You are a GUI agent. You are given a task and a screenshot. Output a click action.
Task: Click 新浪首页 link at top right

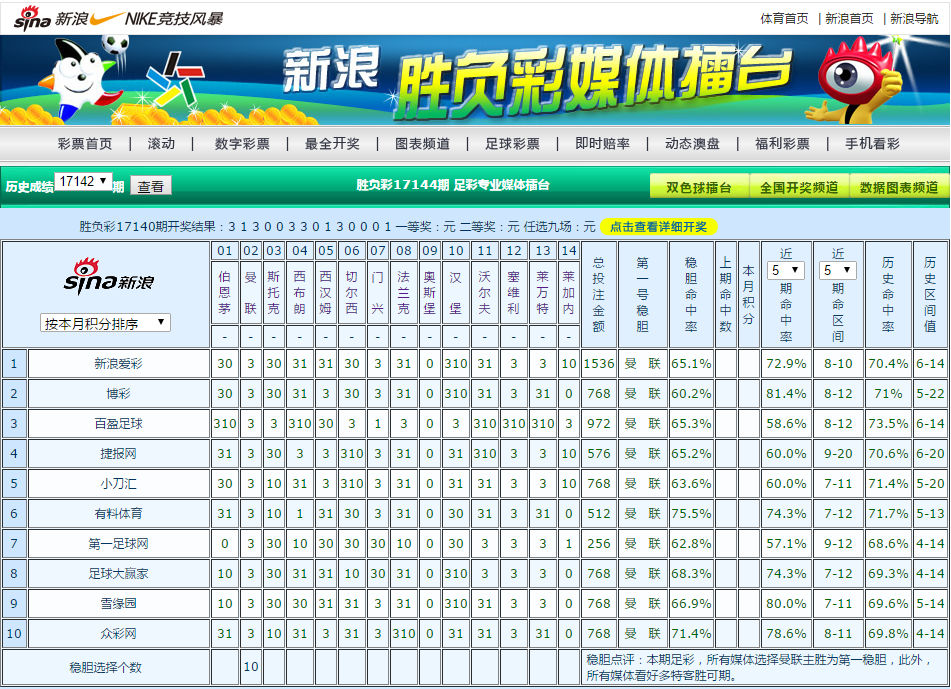click(849, 19)
